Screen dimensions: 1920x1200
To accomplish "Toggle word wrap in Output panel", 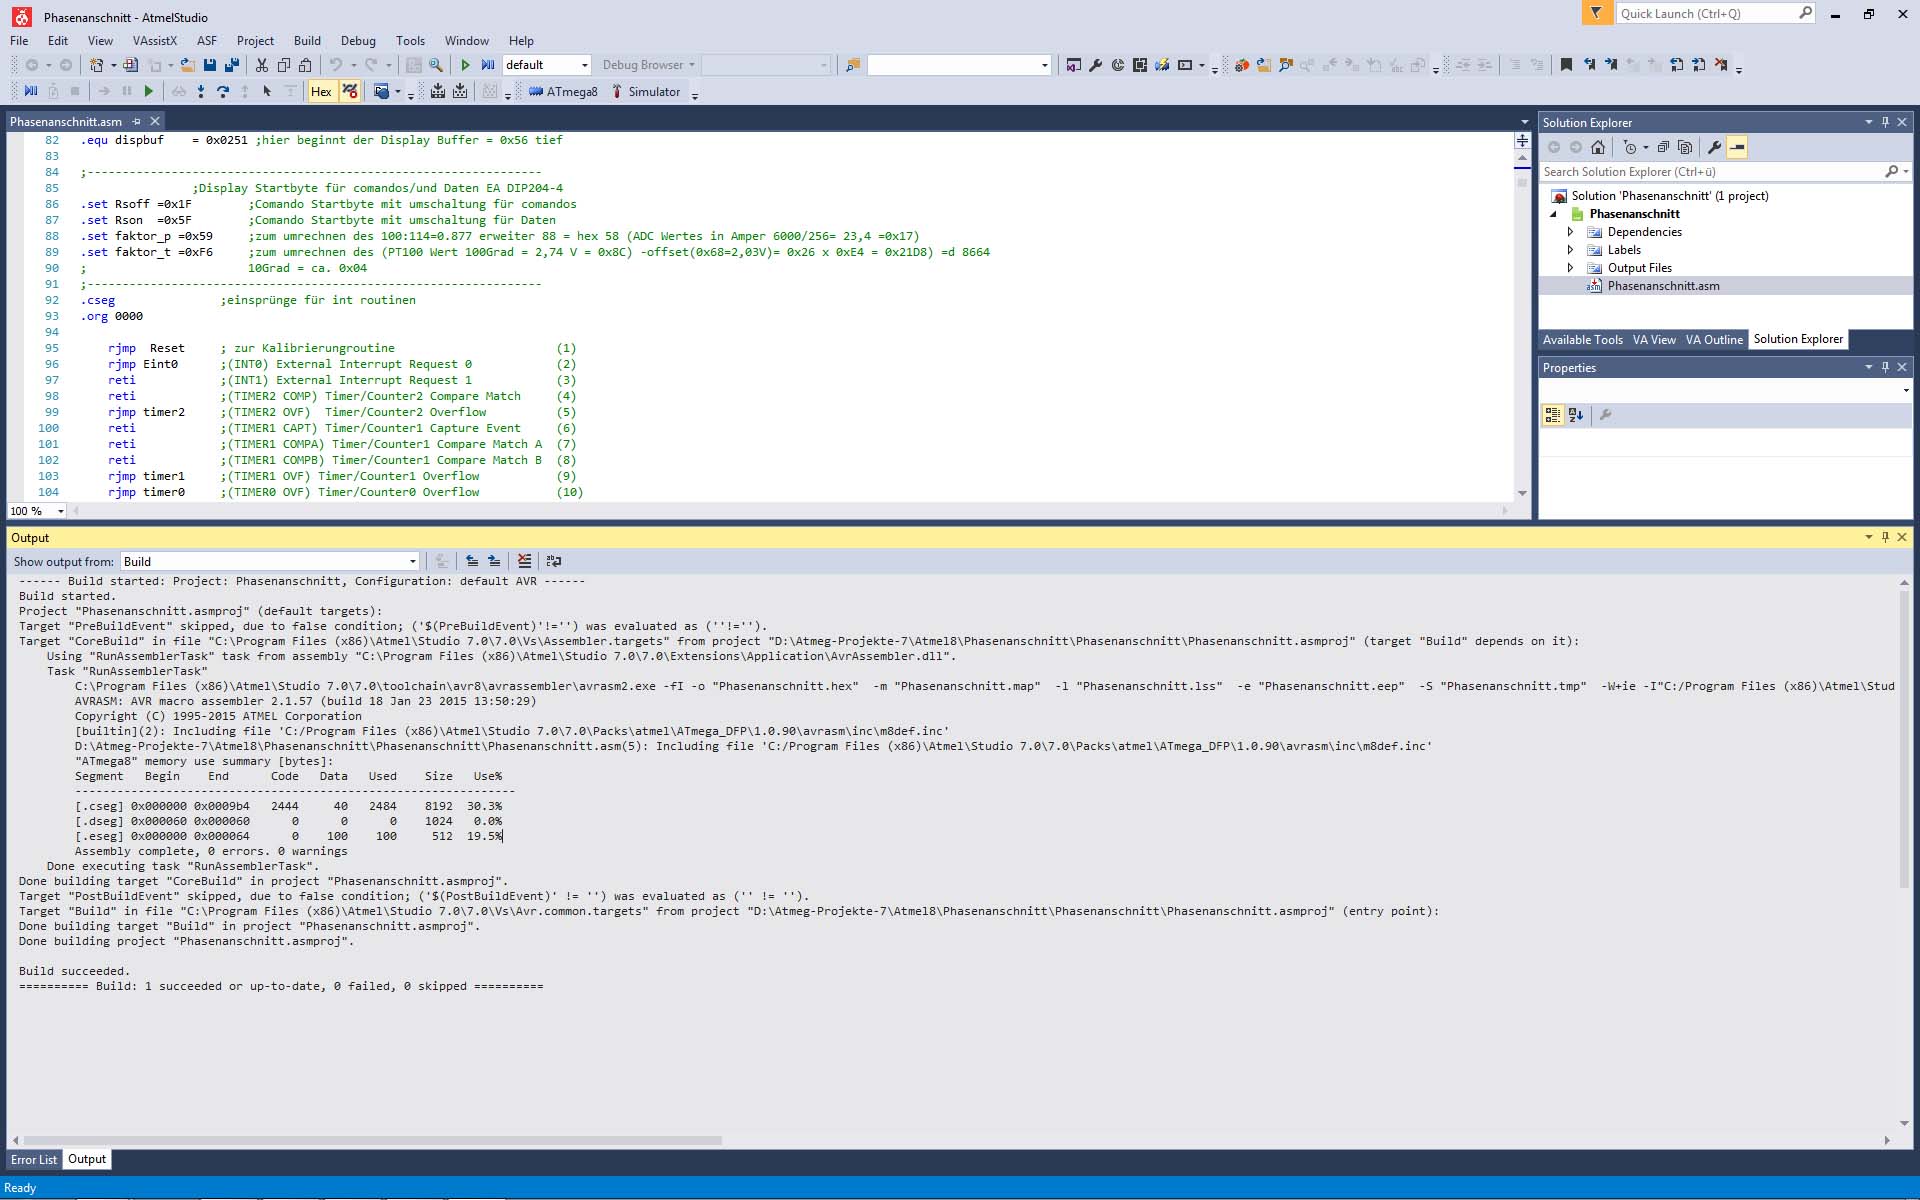I will click(x=554, y=562).
